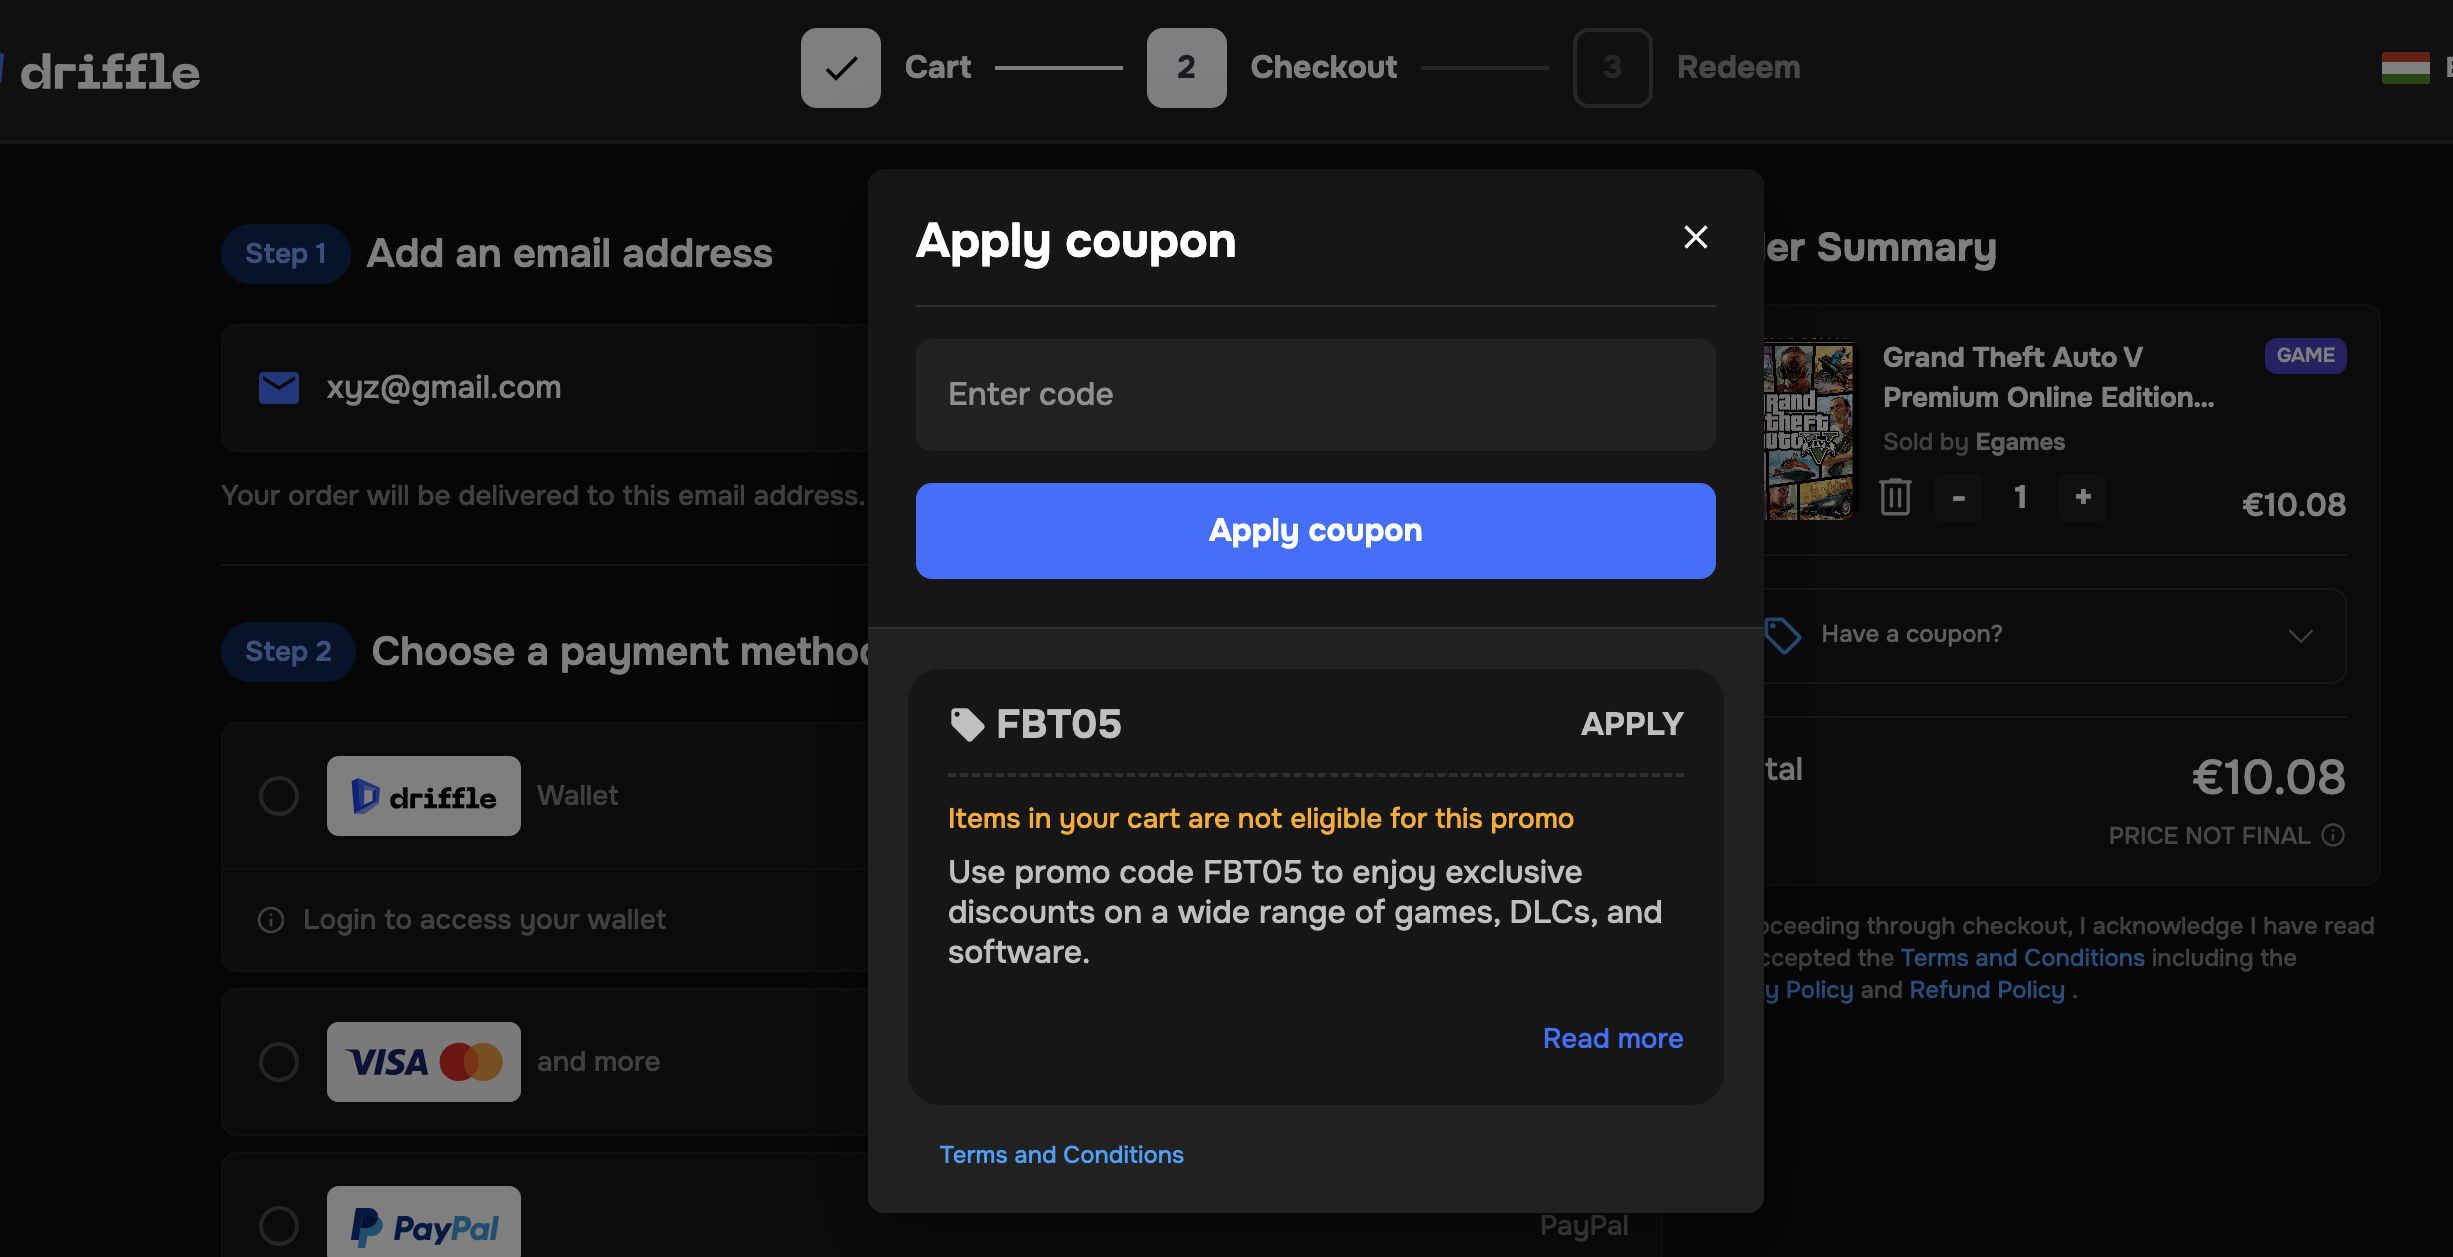Close the Apply coupon dialog
The height and width of the screenshot is (1257, 2453).
pos(1695,237)
